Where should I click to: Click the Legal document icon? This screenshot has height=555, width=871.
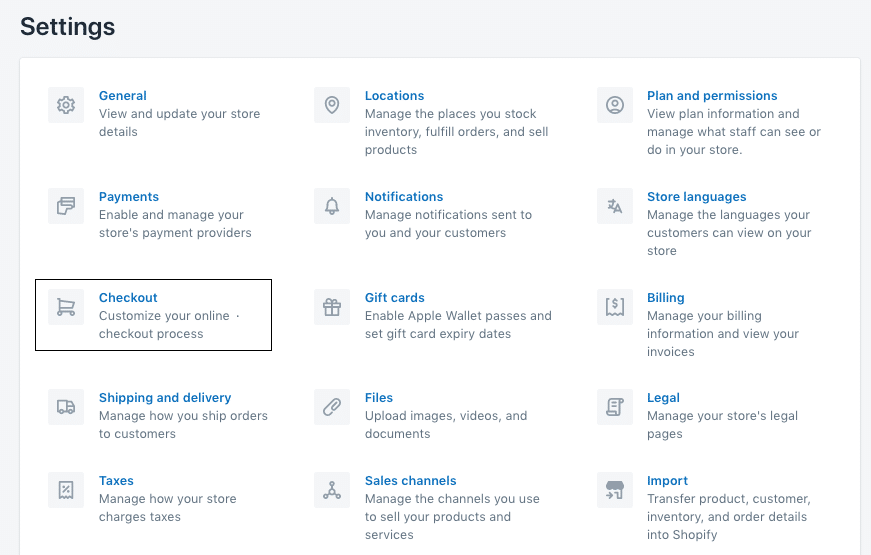click(x=614, y=407)
